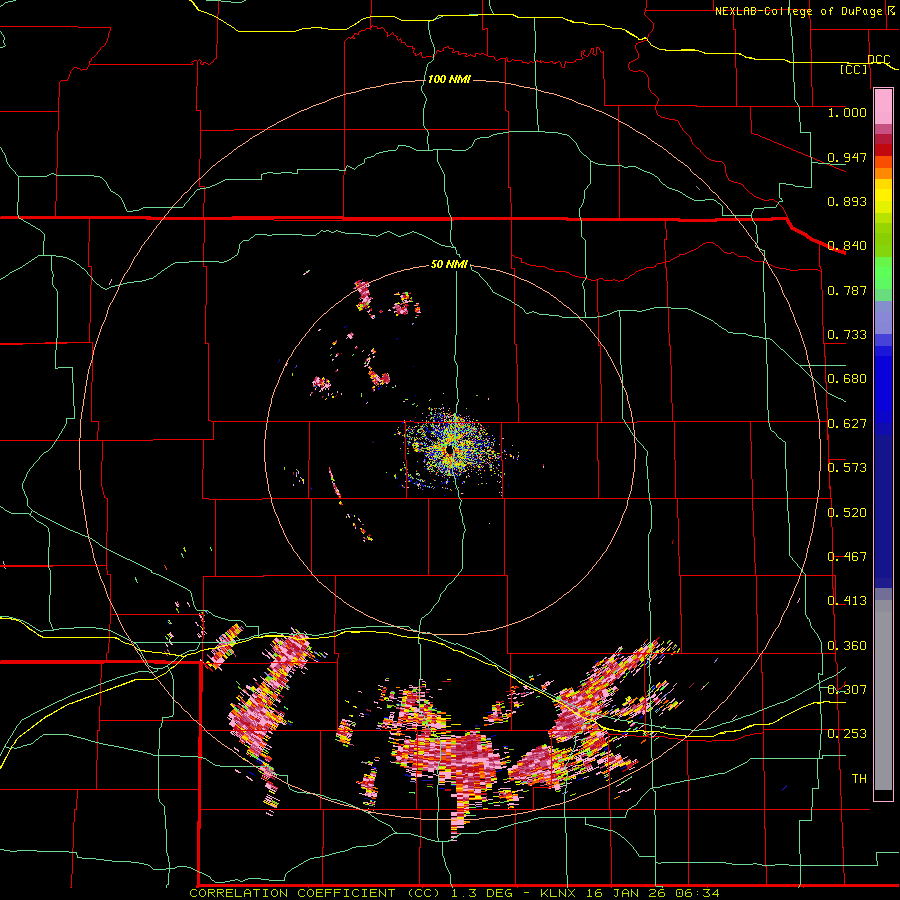
Task: Select the 0.413 scale value
Action: click(847, 601)
